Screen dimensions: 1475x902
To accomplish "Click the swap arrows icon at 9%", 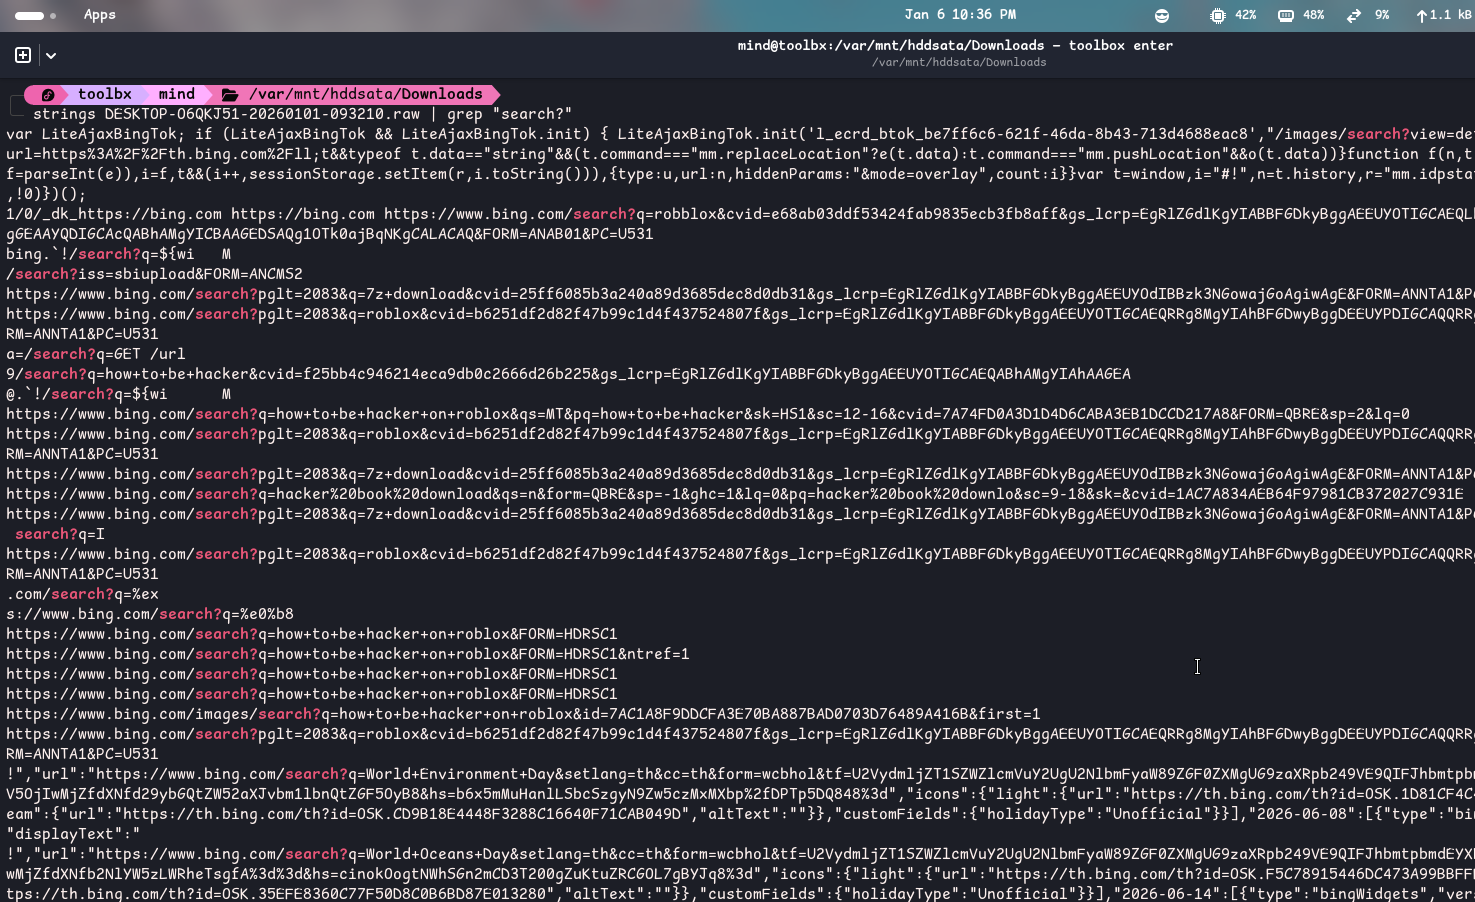I will (1354, 15).
